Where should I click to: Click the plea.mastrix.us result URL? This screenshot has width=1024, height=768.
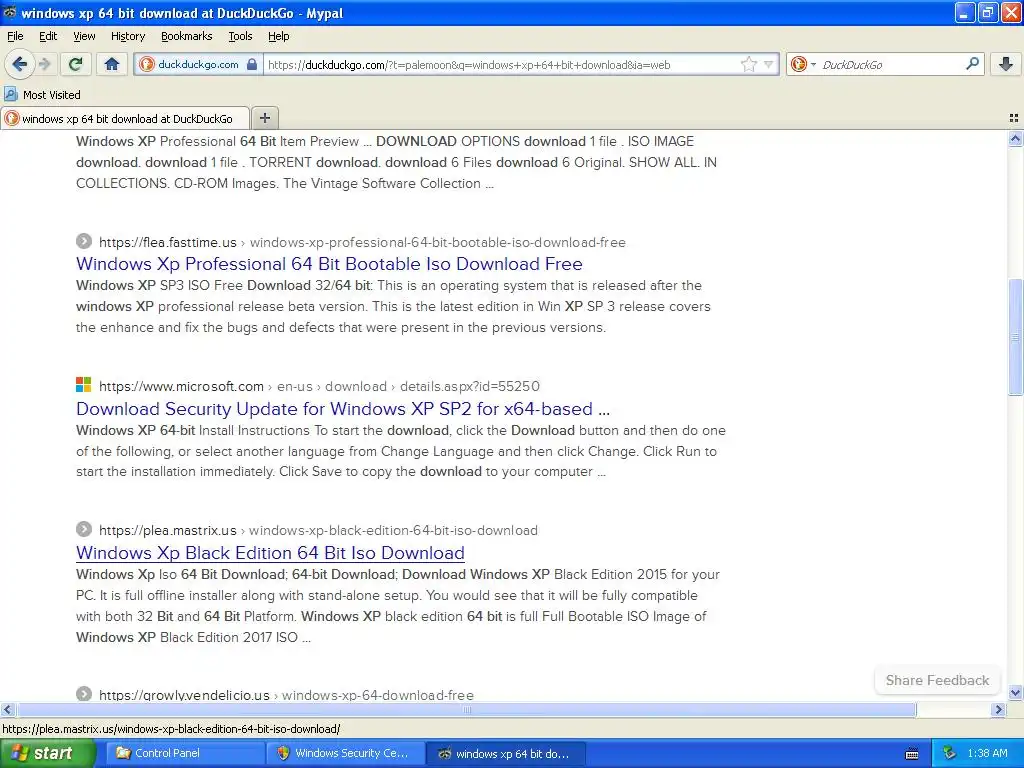tap(318, 530)
